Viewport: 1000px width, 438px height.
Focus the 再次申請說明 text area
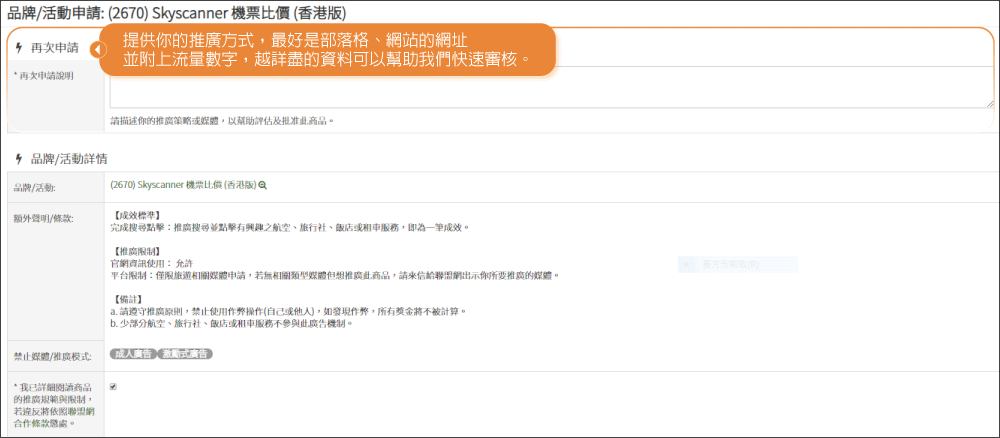(x=552, y=87)
